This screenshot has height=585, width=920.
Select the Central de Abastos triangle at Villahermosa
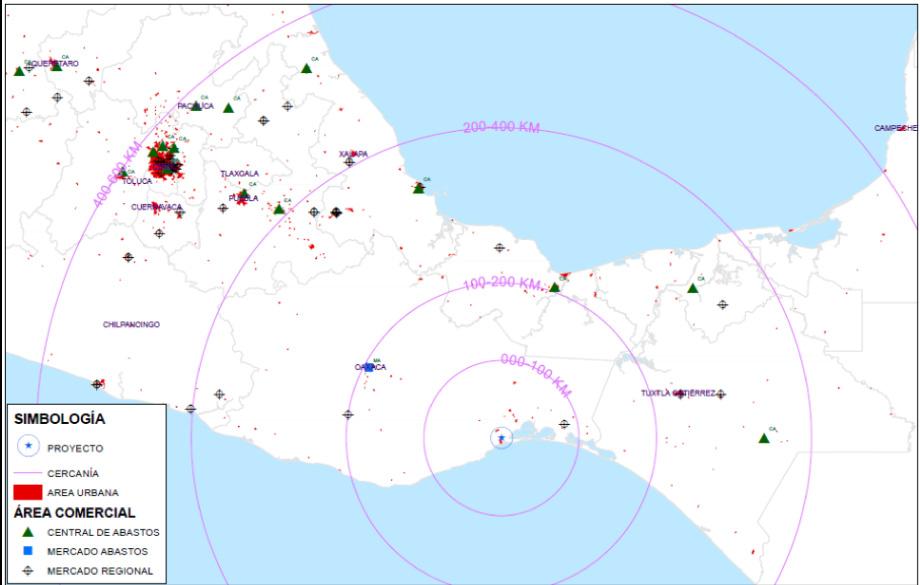692,288
